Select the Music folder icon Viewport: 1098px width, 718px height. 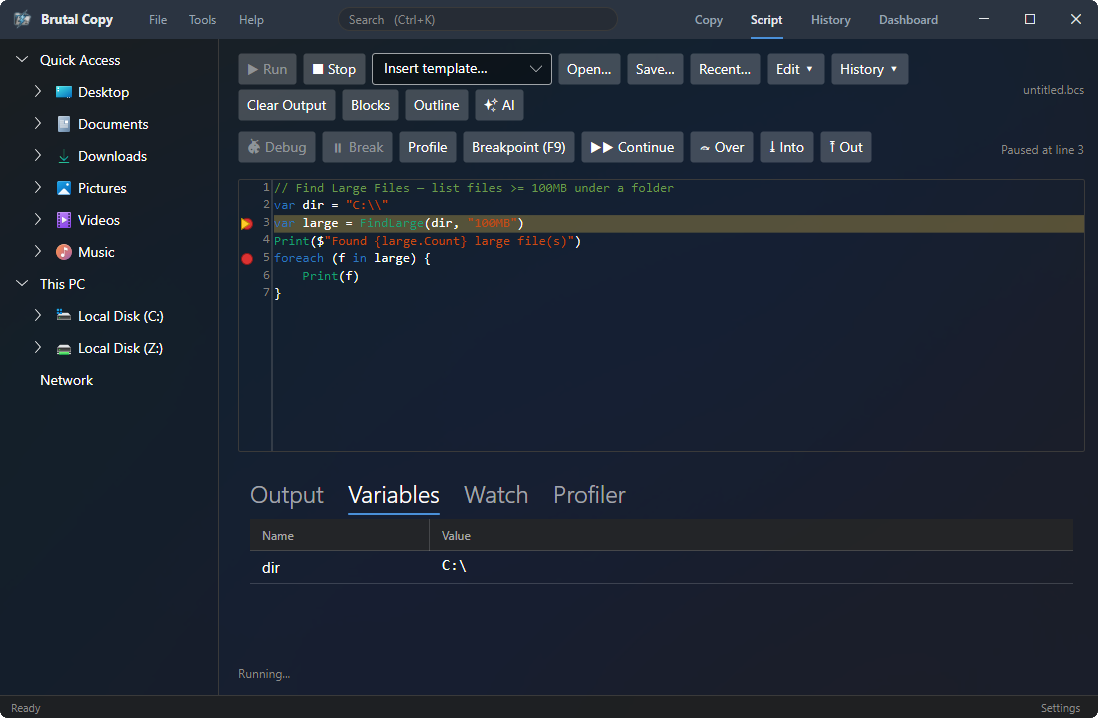pyautogui.click(x=64, y=252)
